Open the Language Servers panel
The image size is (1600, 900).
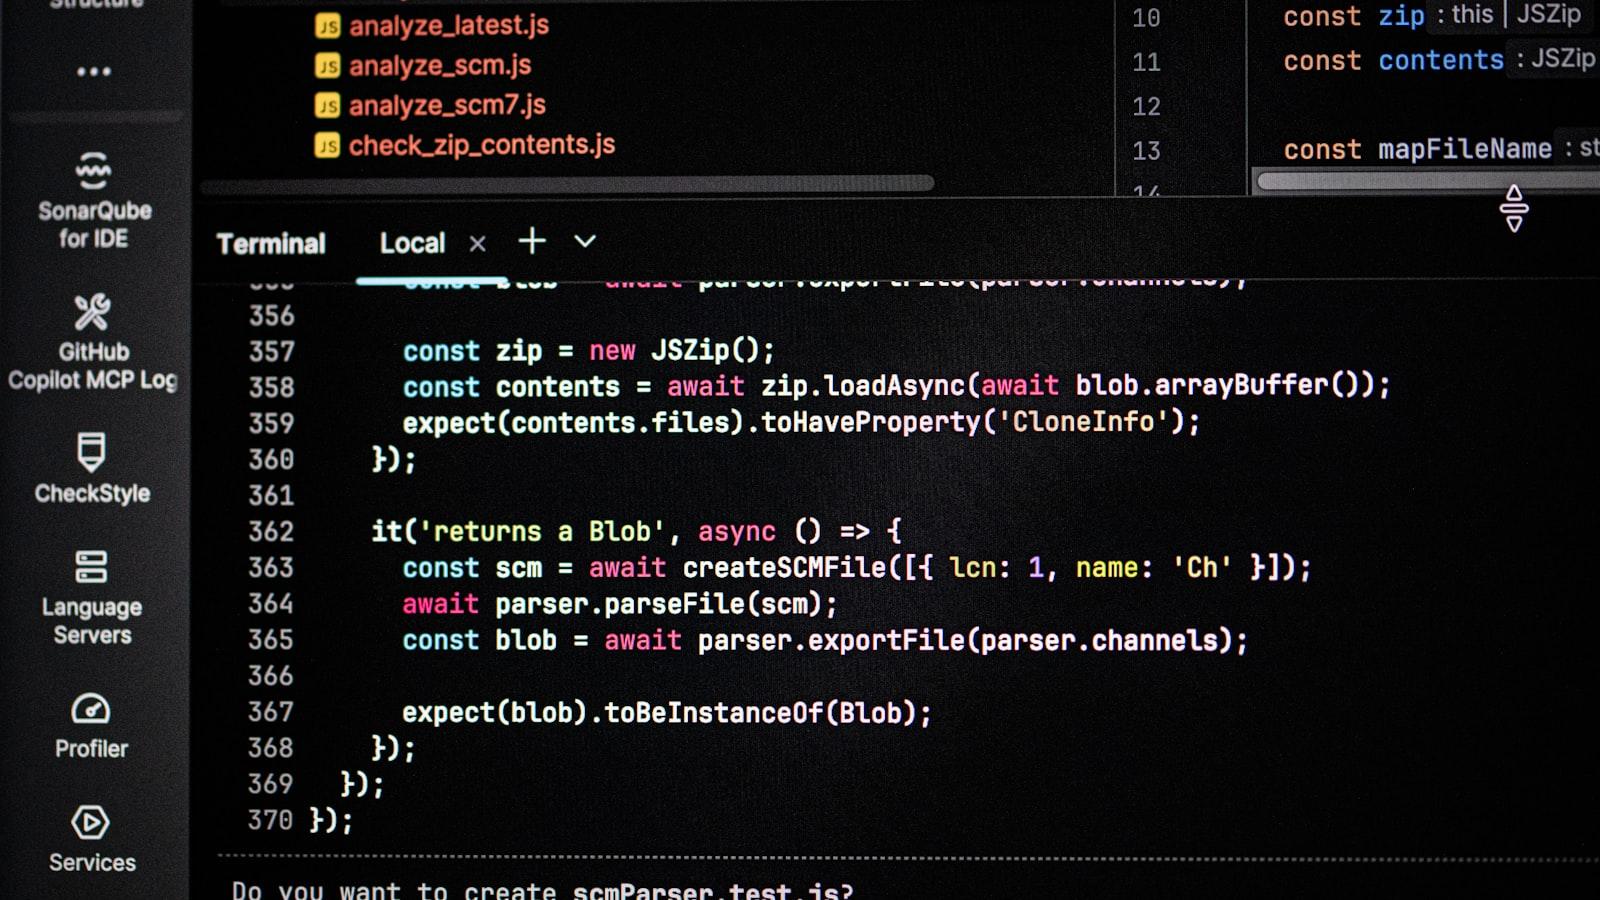[92, 597]
